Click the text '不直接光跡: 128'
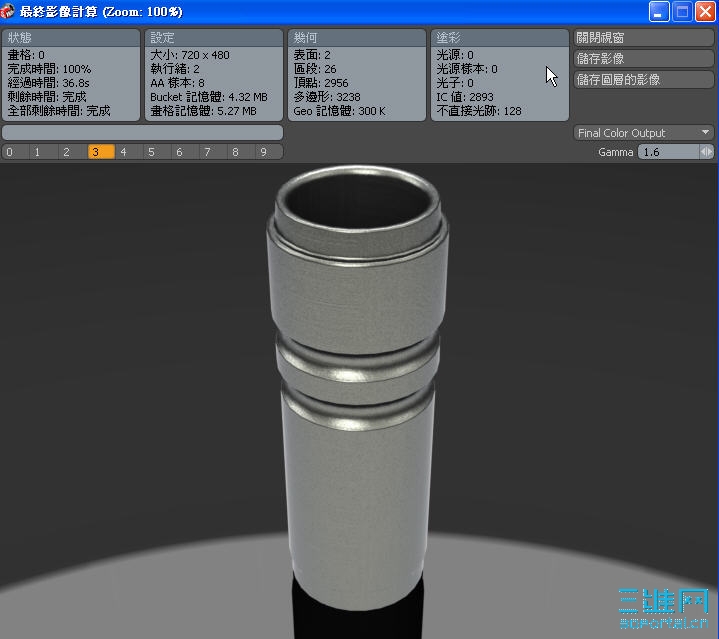 (479, 111)
